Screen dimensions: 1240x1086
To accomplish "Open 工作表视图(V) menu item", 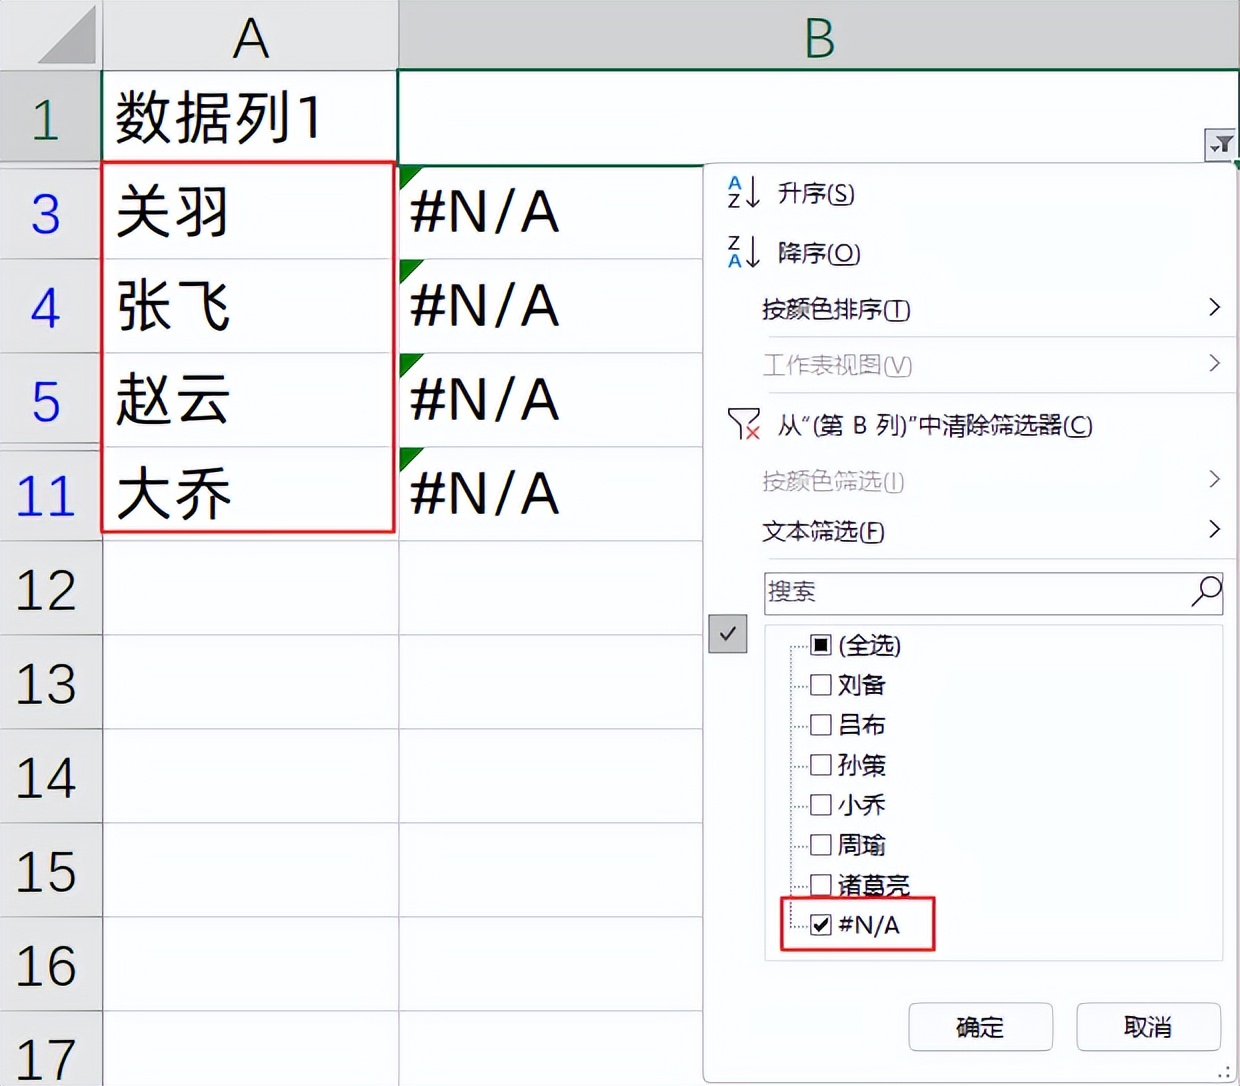I will (x=837, y=365).
